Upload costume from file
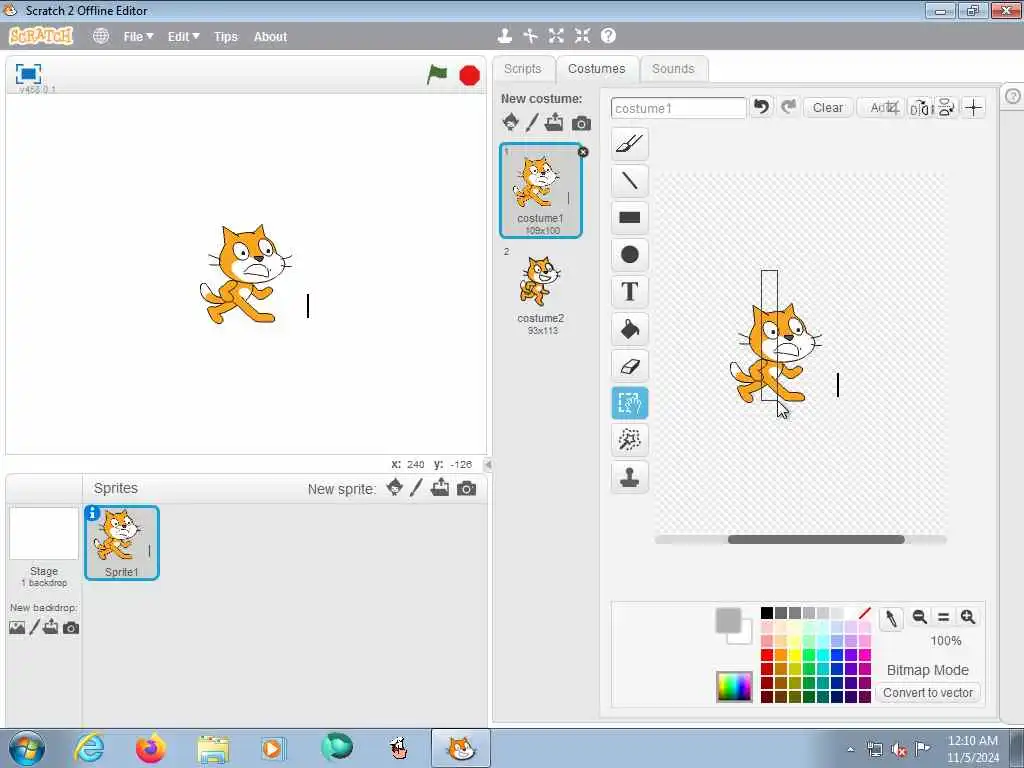 (x=554, y=122)
